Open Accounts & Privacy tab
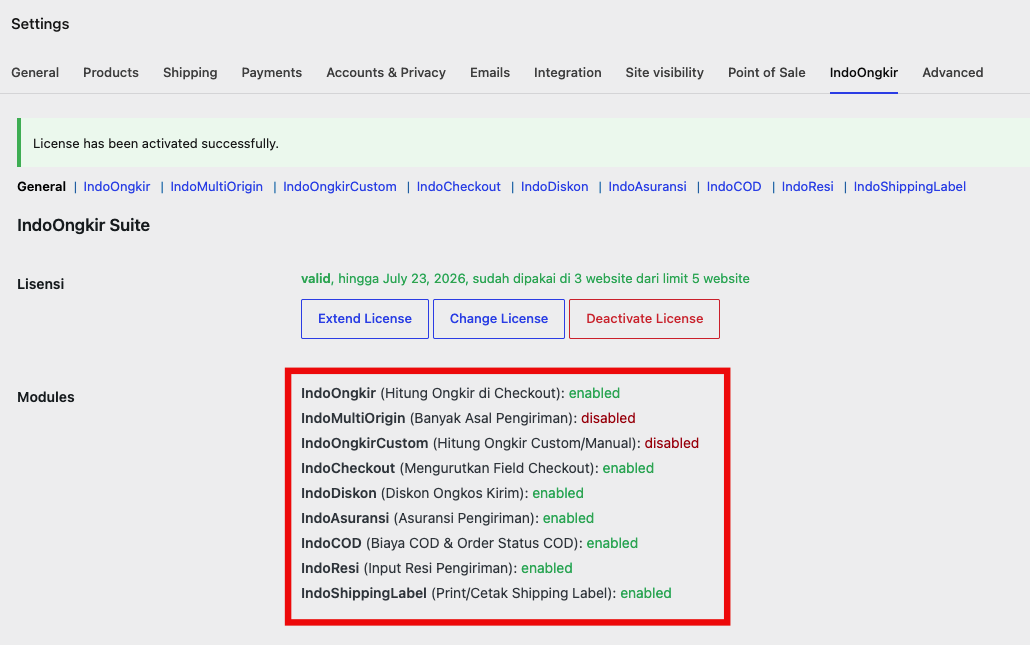Screen dimensions: 1030x645 click(x=386, y=72)
